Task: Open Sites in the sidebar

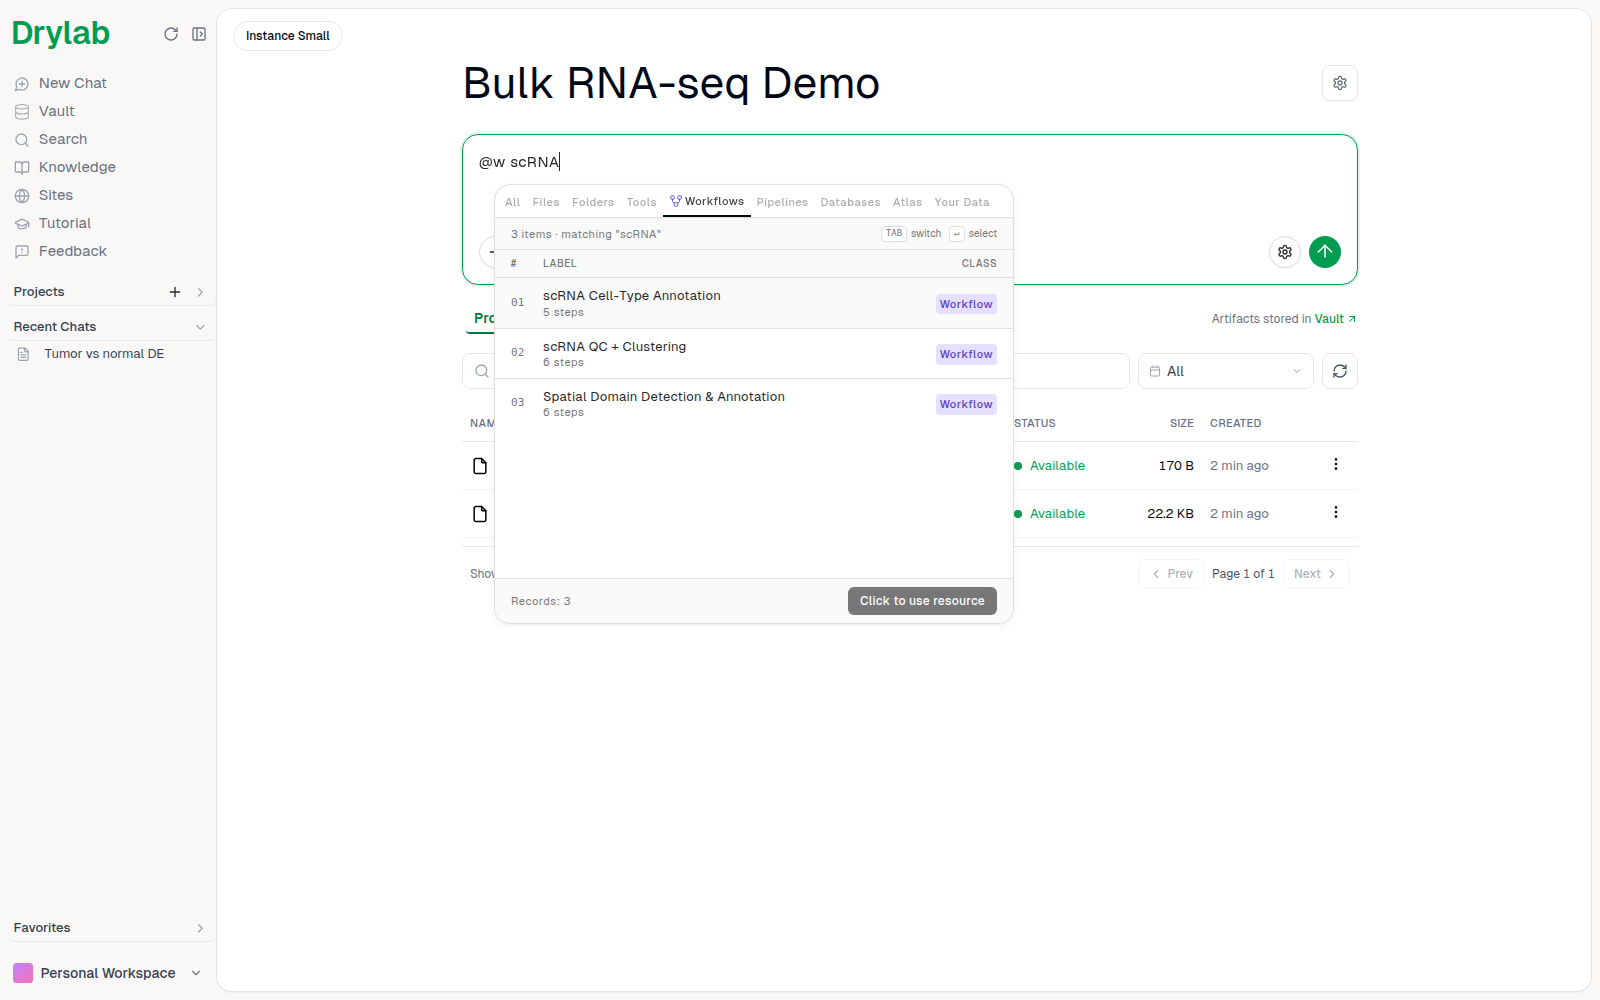Action: (44, 195)
